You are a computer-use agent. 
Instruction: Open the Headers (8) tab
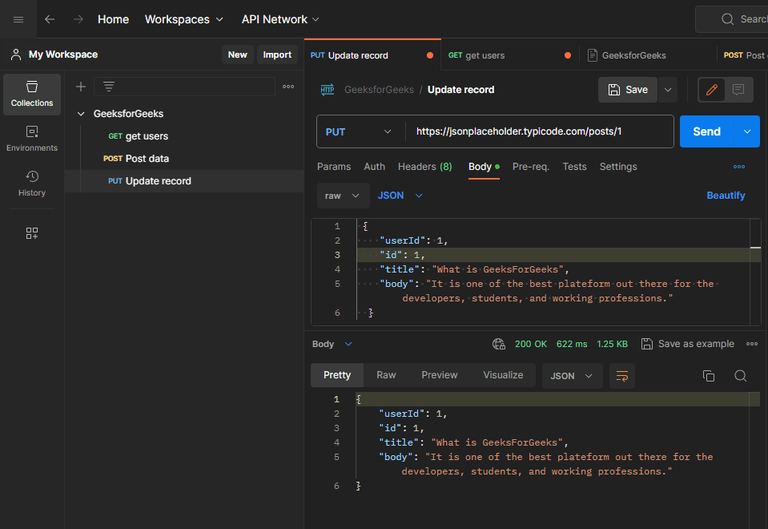[x=424, y=167]
